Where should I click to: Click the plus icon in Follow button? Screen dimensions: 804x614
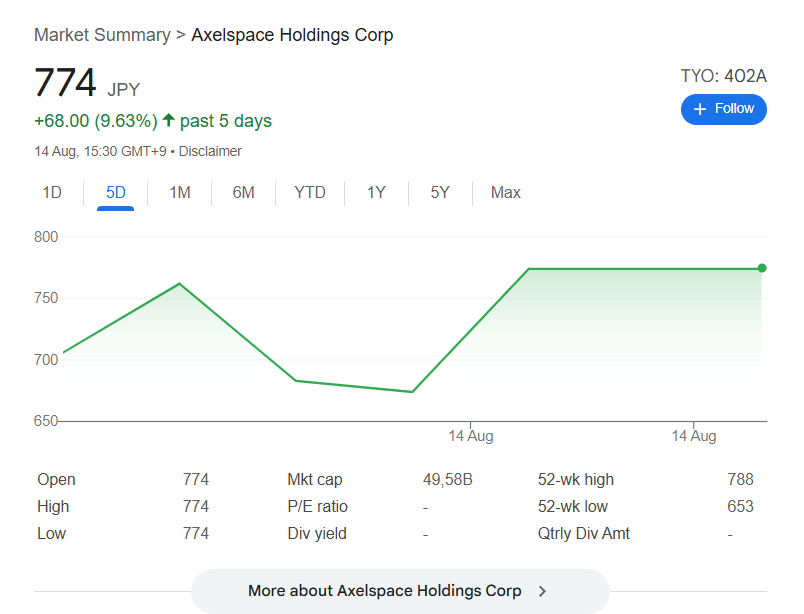(x=699, y=109)
